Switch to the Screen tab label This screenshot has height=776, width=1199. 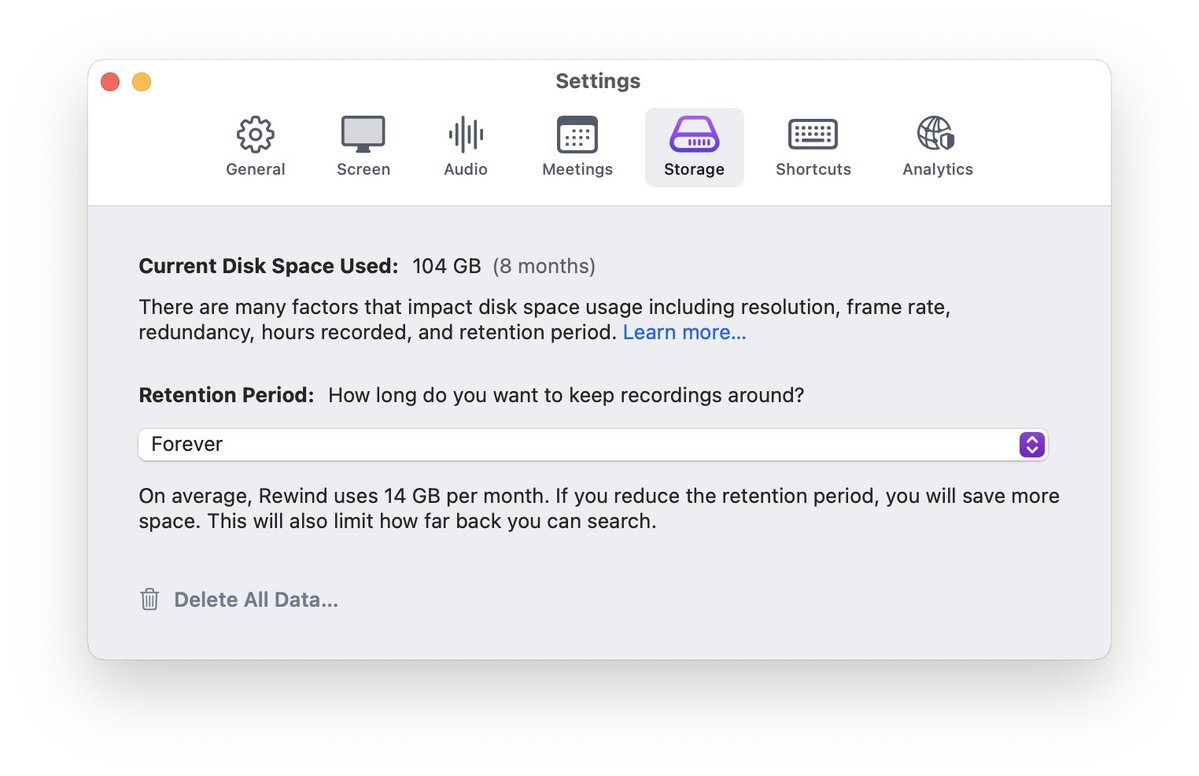363,170
